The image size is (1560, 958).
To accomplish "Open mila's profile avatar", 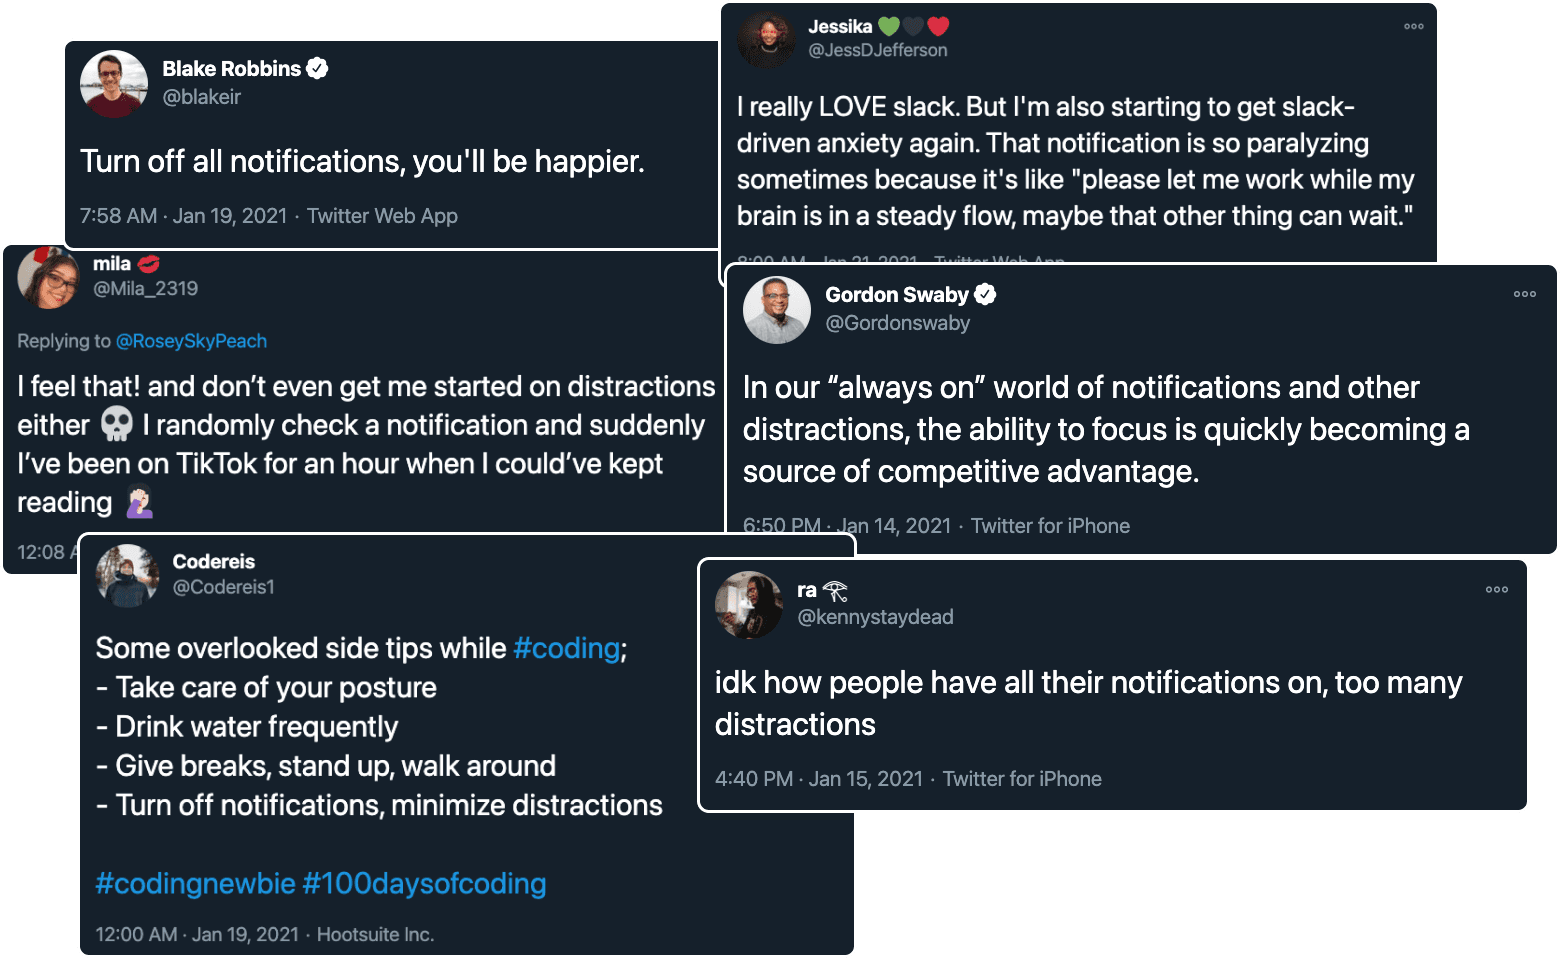I will [48, 278].
